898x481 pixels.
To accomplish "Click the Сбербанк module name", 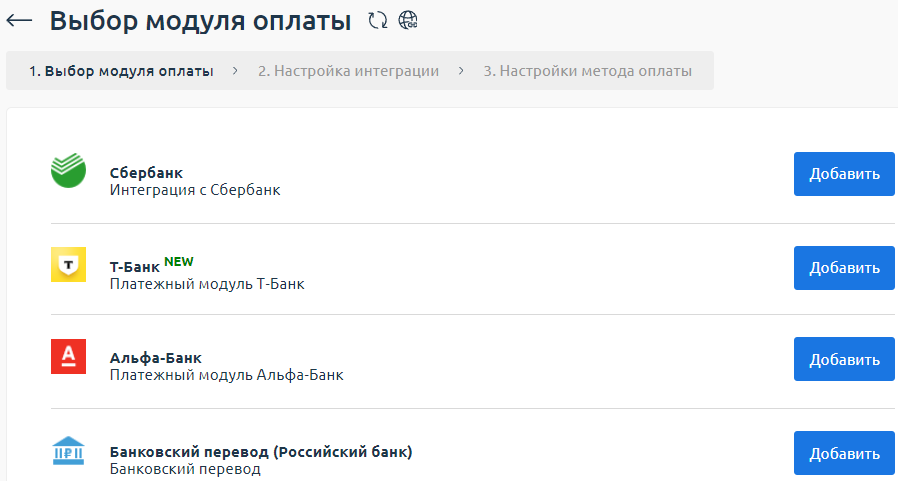I will pyautogui.click(x=146, y=172).
